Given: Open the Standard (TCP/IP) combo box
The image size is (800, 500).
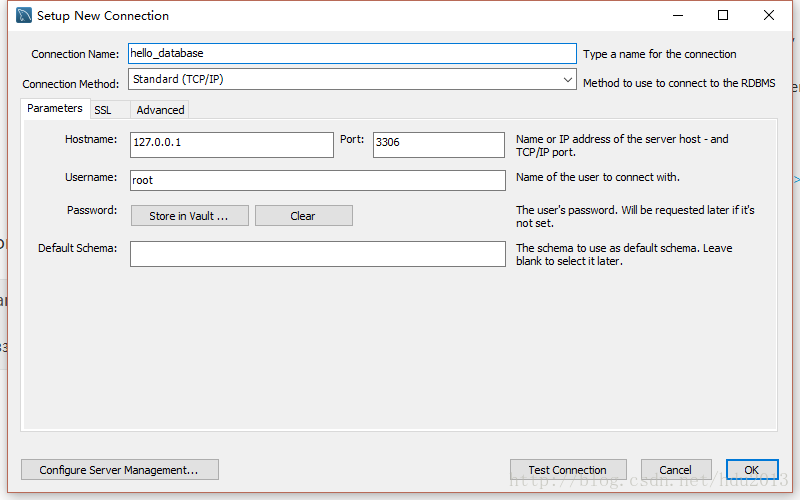Looking at the screenshot, I should pyautogui.click(x=352, y=80).
